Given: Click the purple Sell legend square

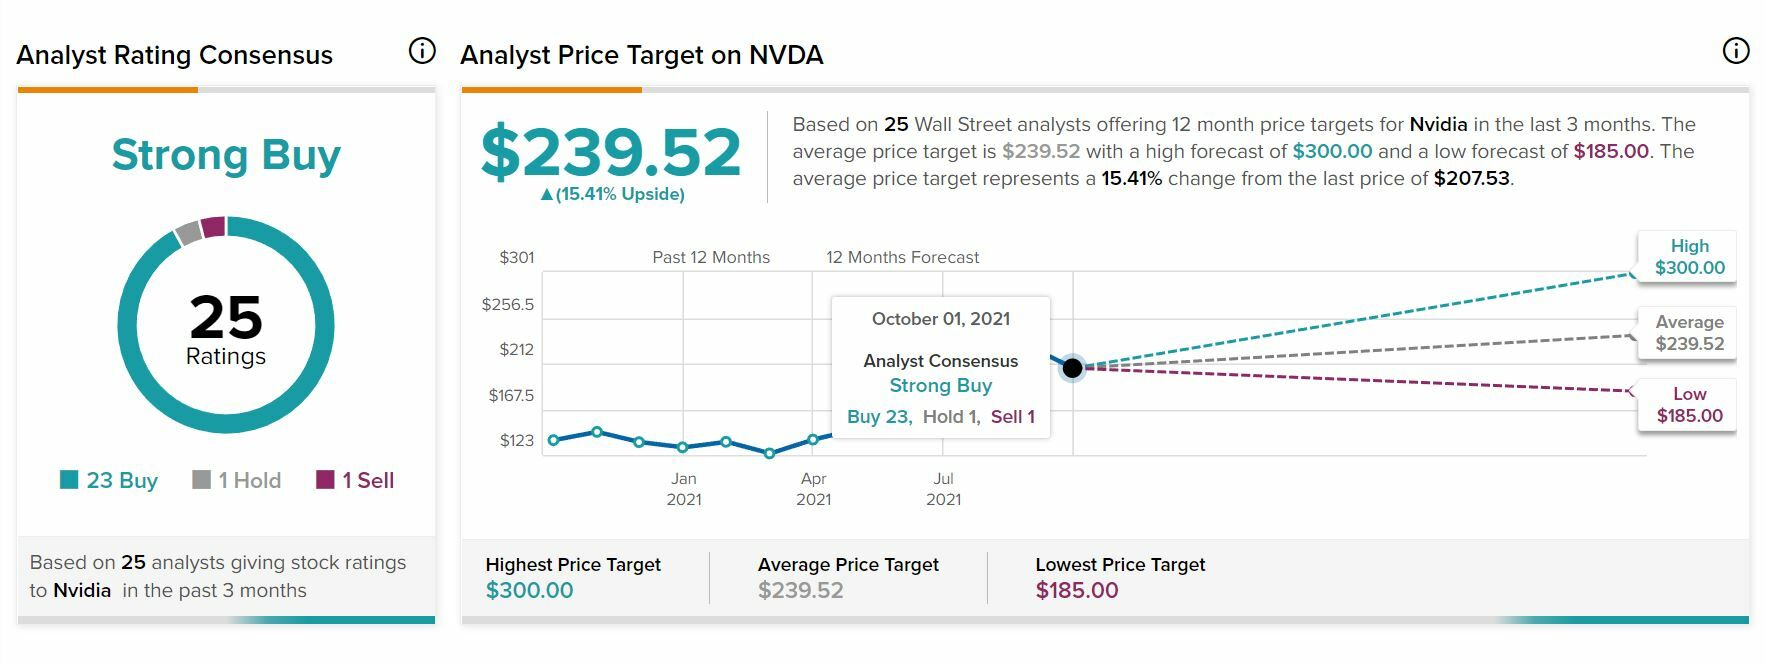Looking at the screenshot, I should 325,480.
